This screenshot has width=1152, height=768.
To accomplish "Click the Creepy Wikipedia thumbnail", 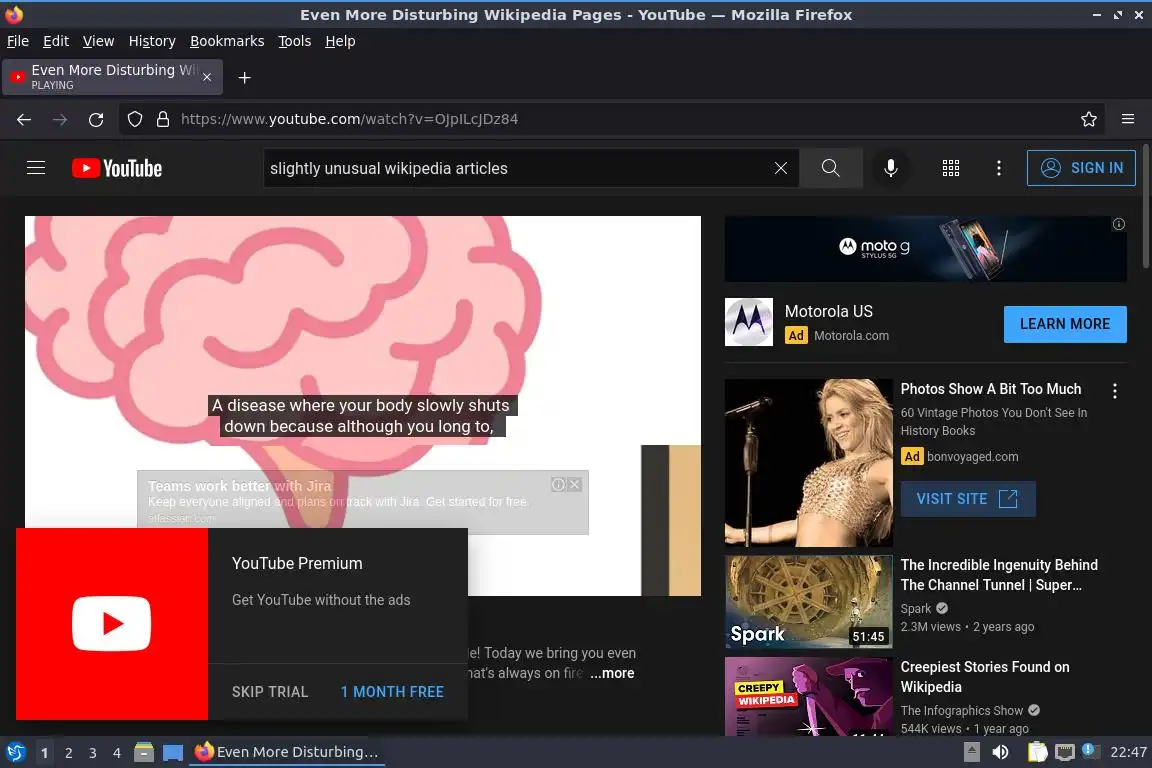I will (809, 697).
